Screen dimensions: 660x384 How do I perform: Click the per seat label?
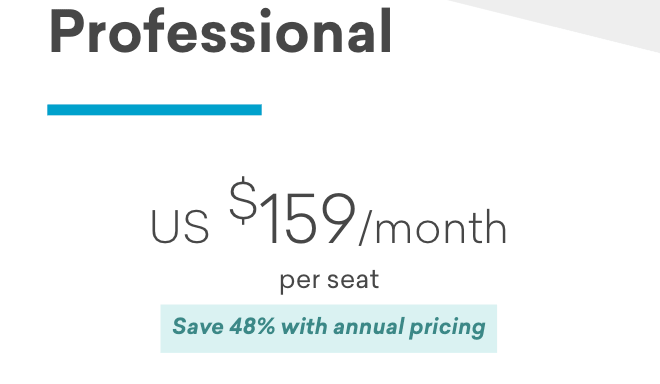[x=330, y=280]
